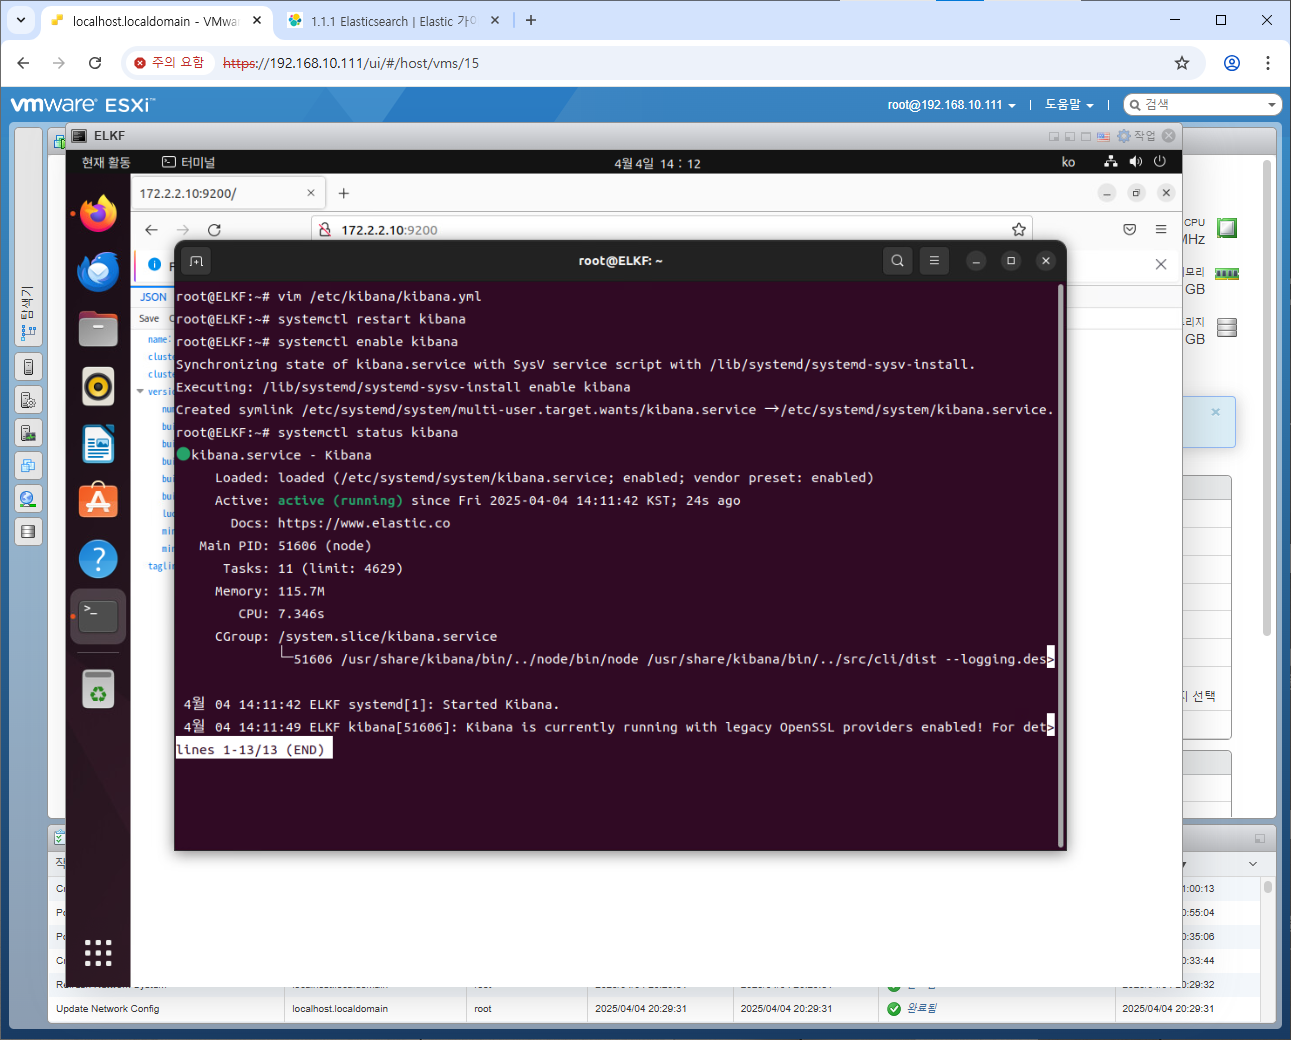Click Chrome's 주의 요함 security warning chip
This screenshot has width=1291, height=1040.
169,63
